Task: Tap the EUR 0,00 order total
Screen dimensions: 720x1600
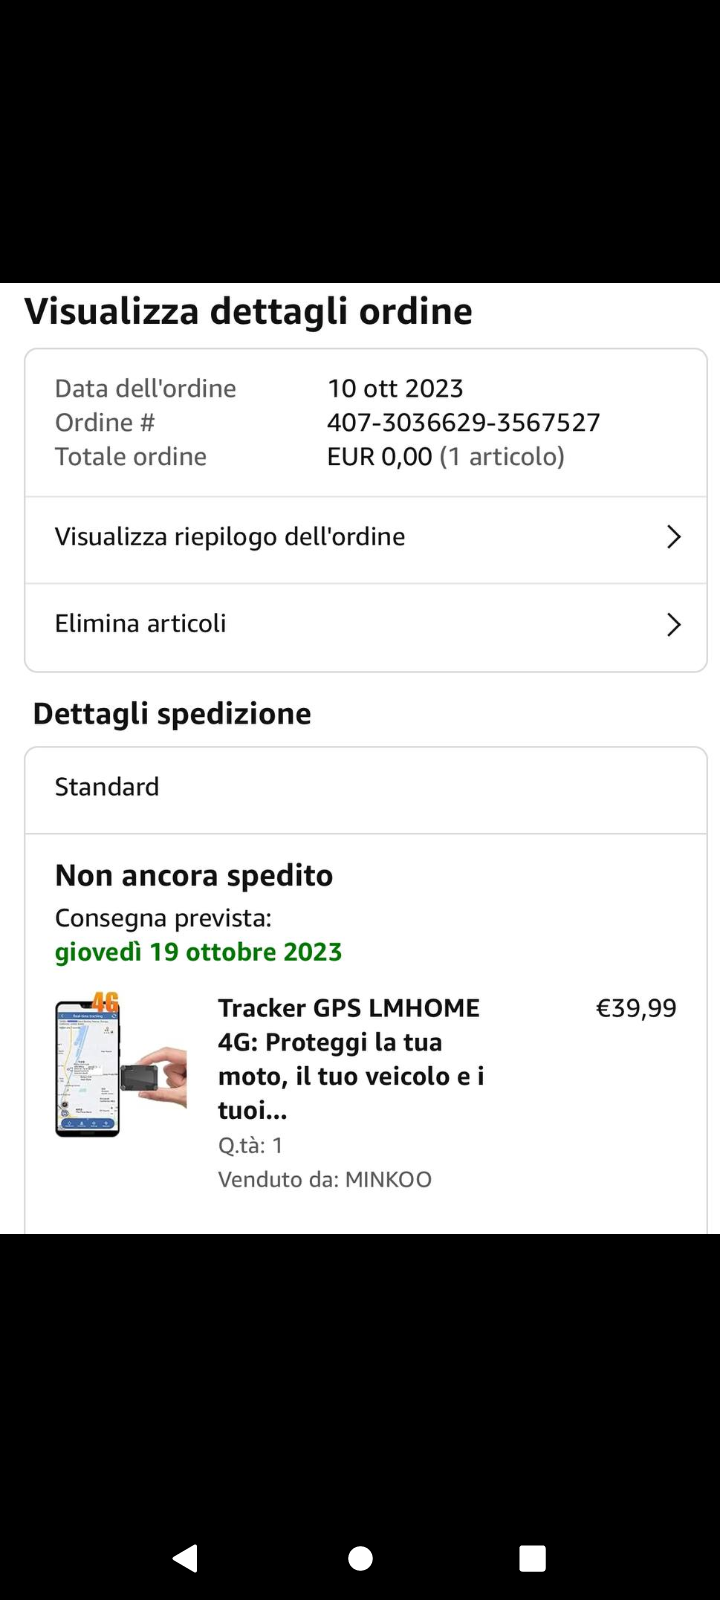Action: pos(380,457)
